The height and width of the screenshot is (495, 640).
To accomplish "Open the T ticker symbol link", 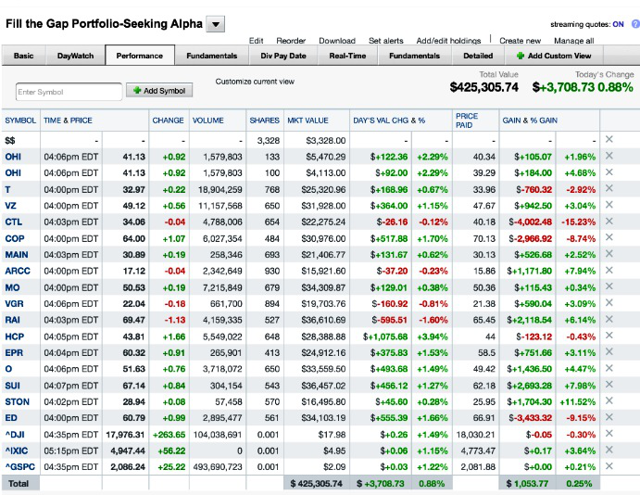I will [x=8, y=189].
